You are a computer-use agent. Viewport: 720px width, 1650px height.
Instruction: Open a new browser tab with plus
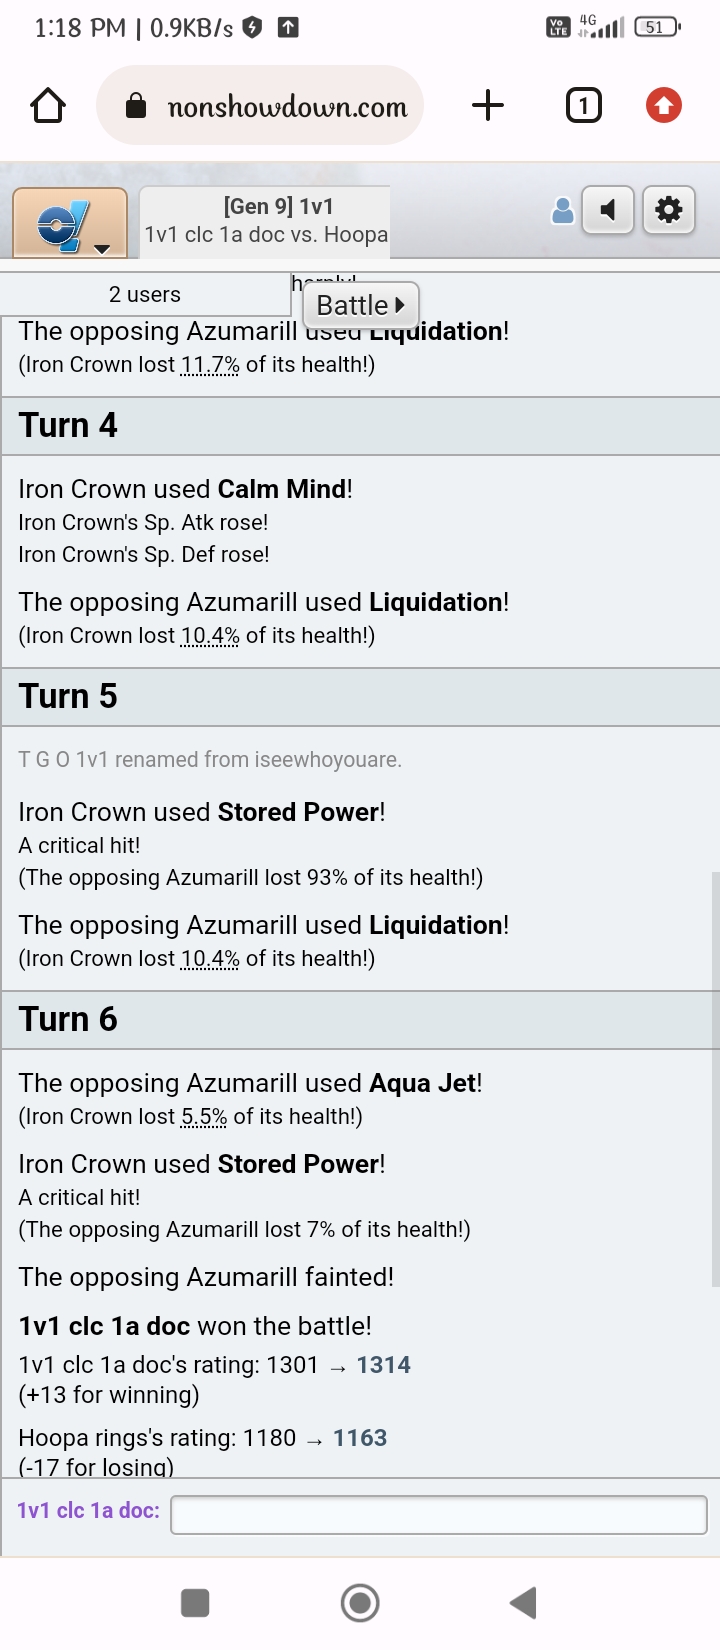pyautogui.click(x=487, y=106)
